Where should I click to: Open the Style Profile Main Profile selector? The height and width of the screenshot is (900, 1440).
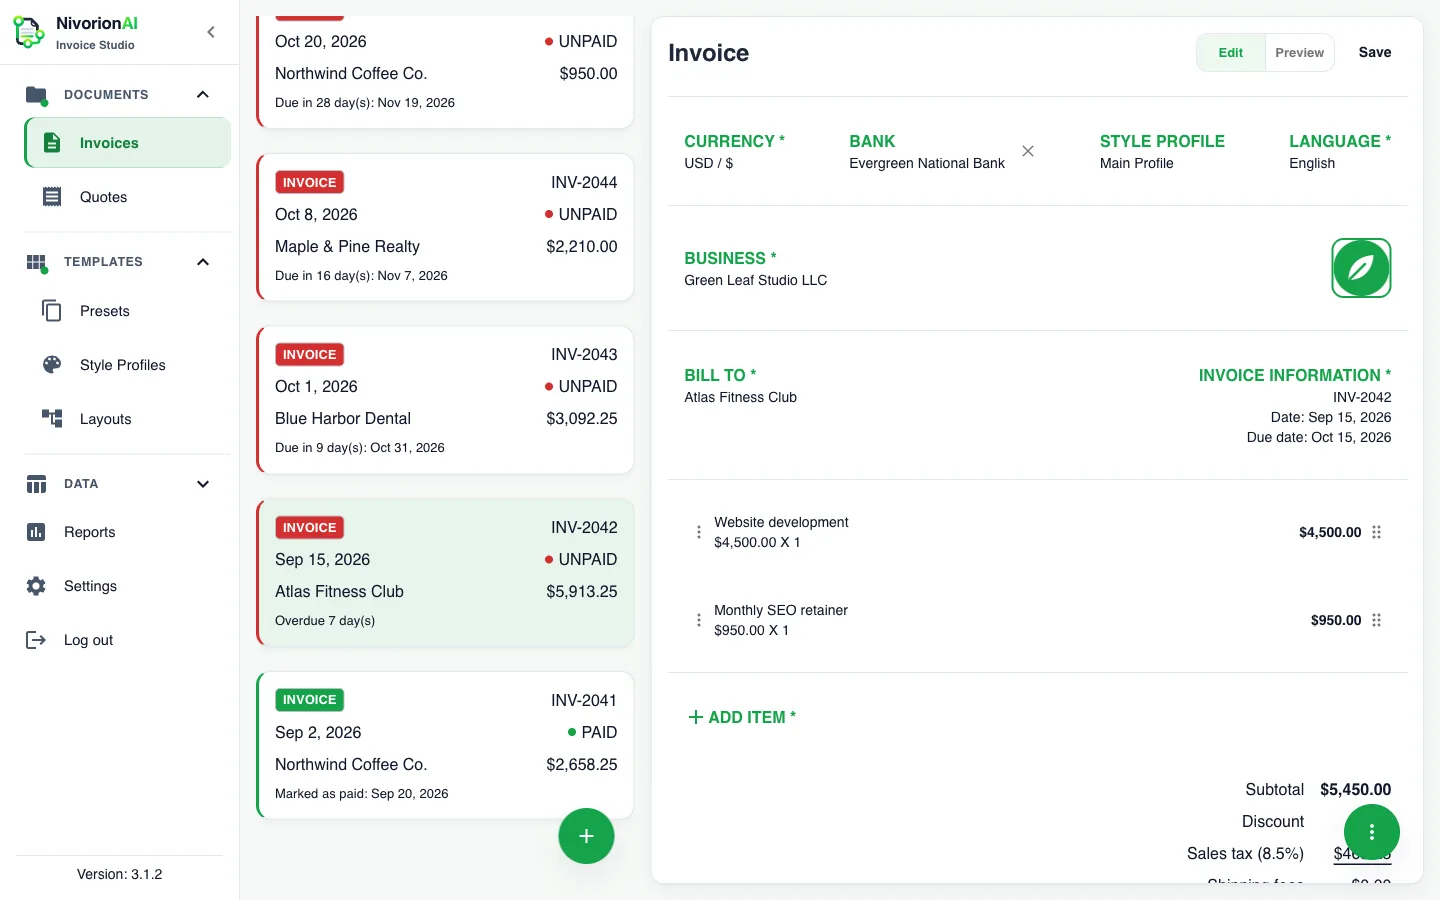pyautogui.click(x=1162, y=152)
